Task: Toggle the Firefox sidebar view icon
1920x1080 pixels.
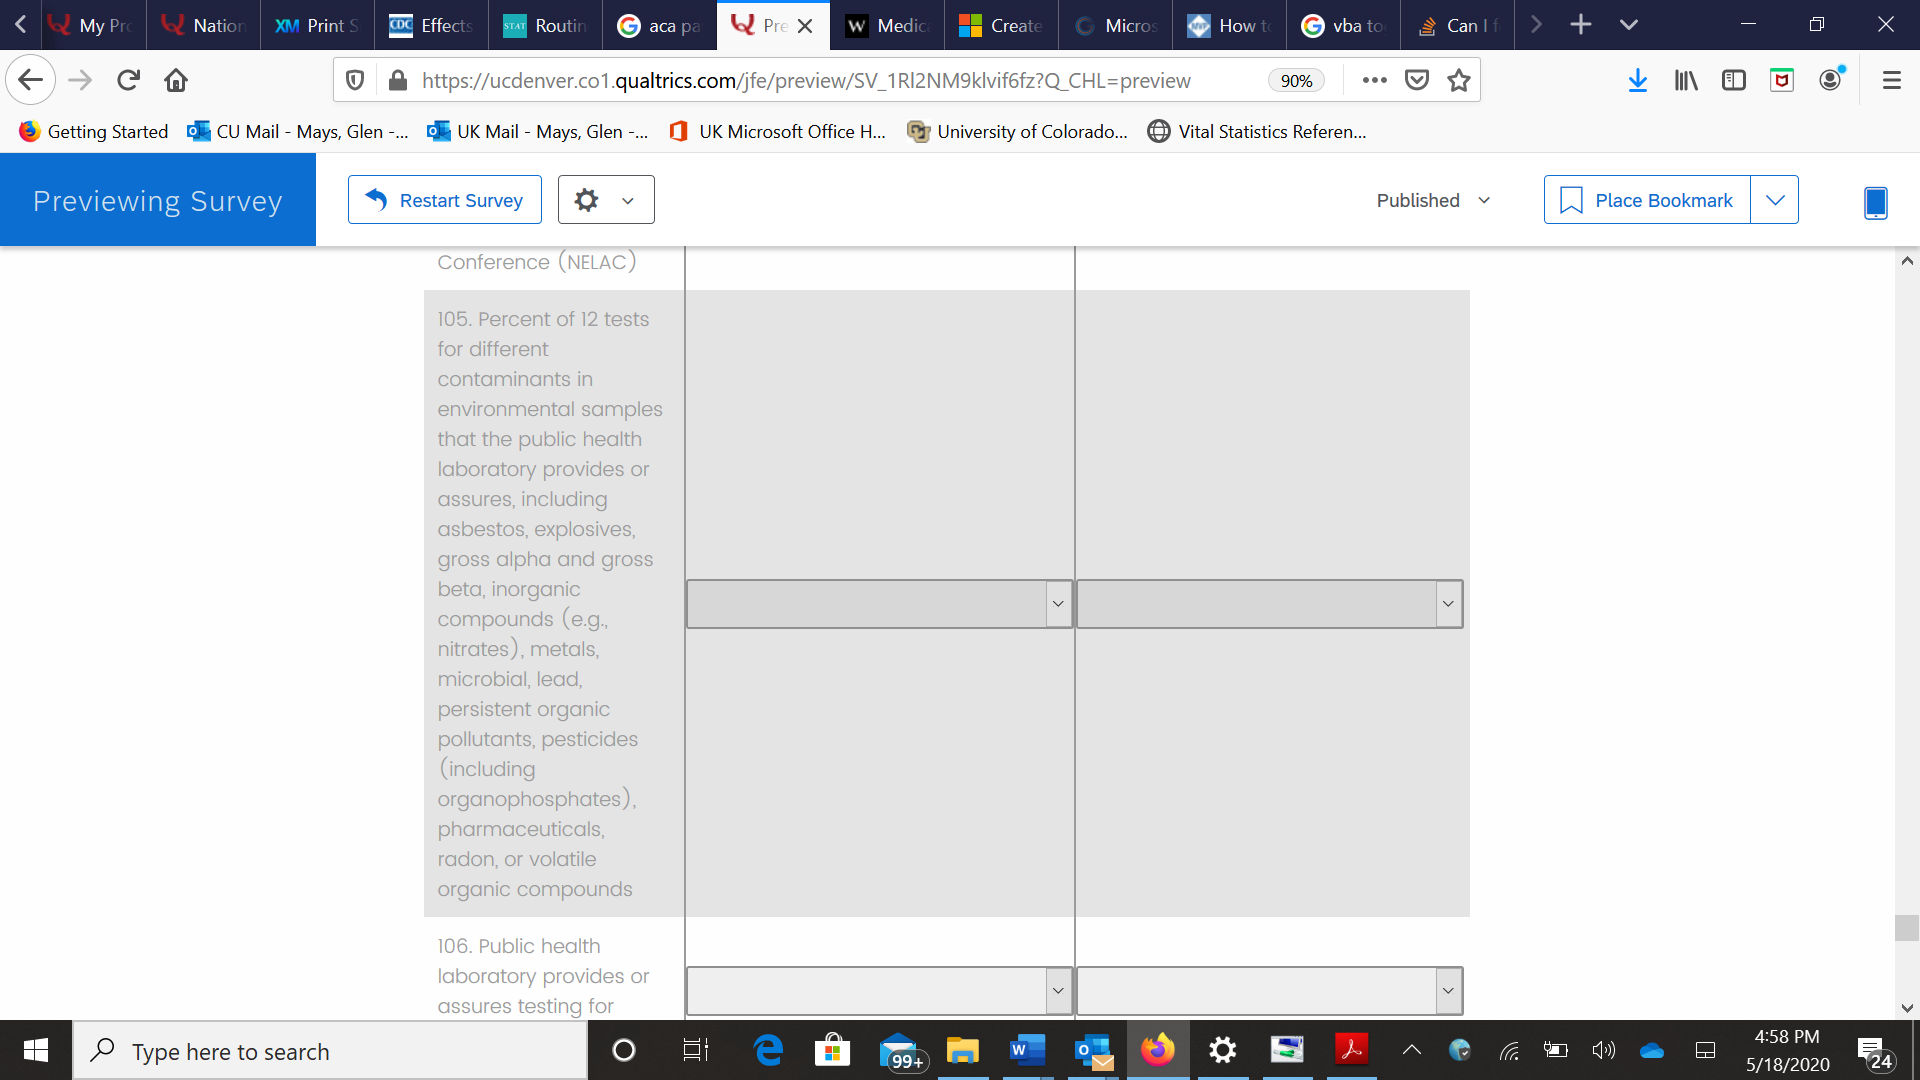Action: 1733,80
